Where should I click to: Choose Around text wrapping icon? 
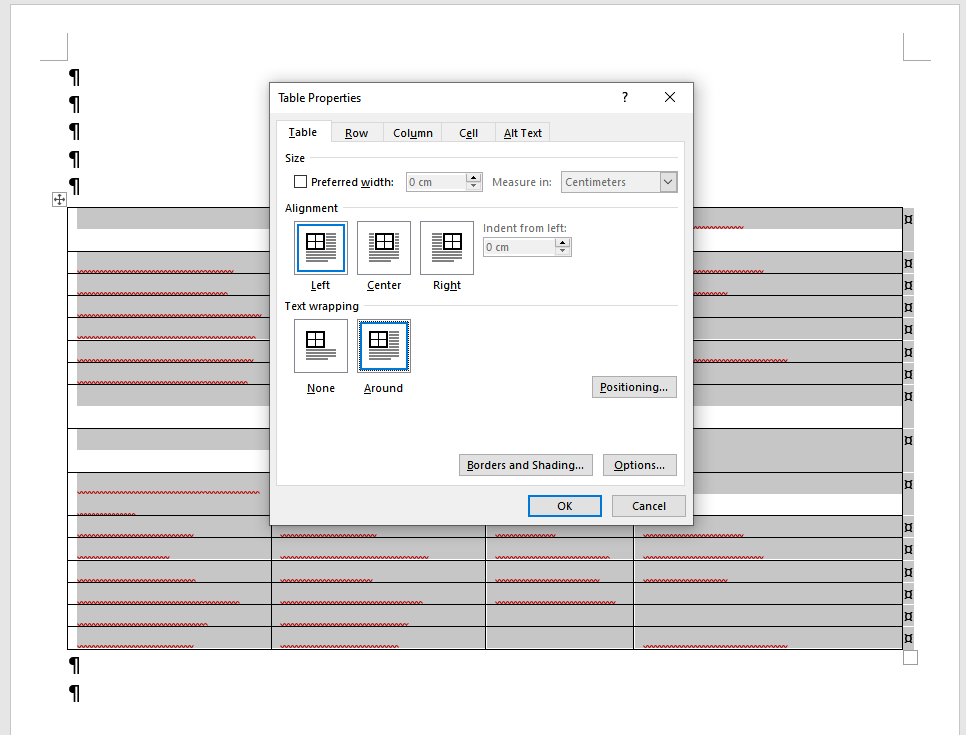(x=384, y=346)
